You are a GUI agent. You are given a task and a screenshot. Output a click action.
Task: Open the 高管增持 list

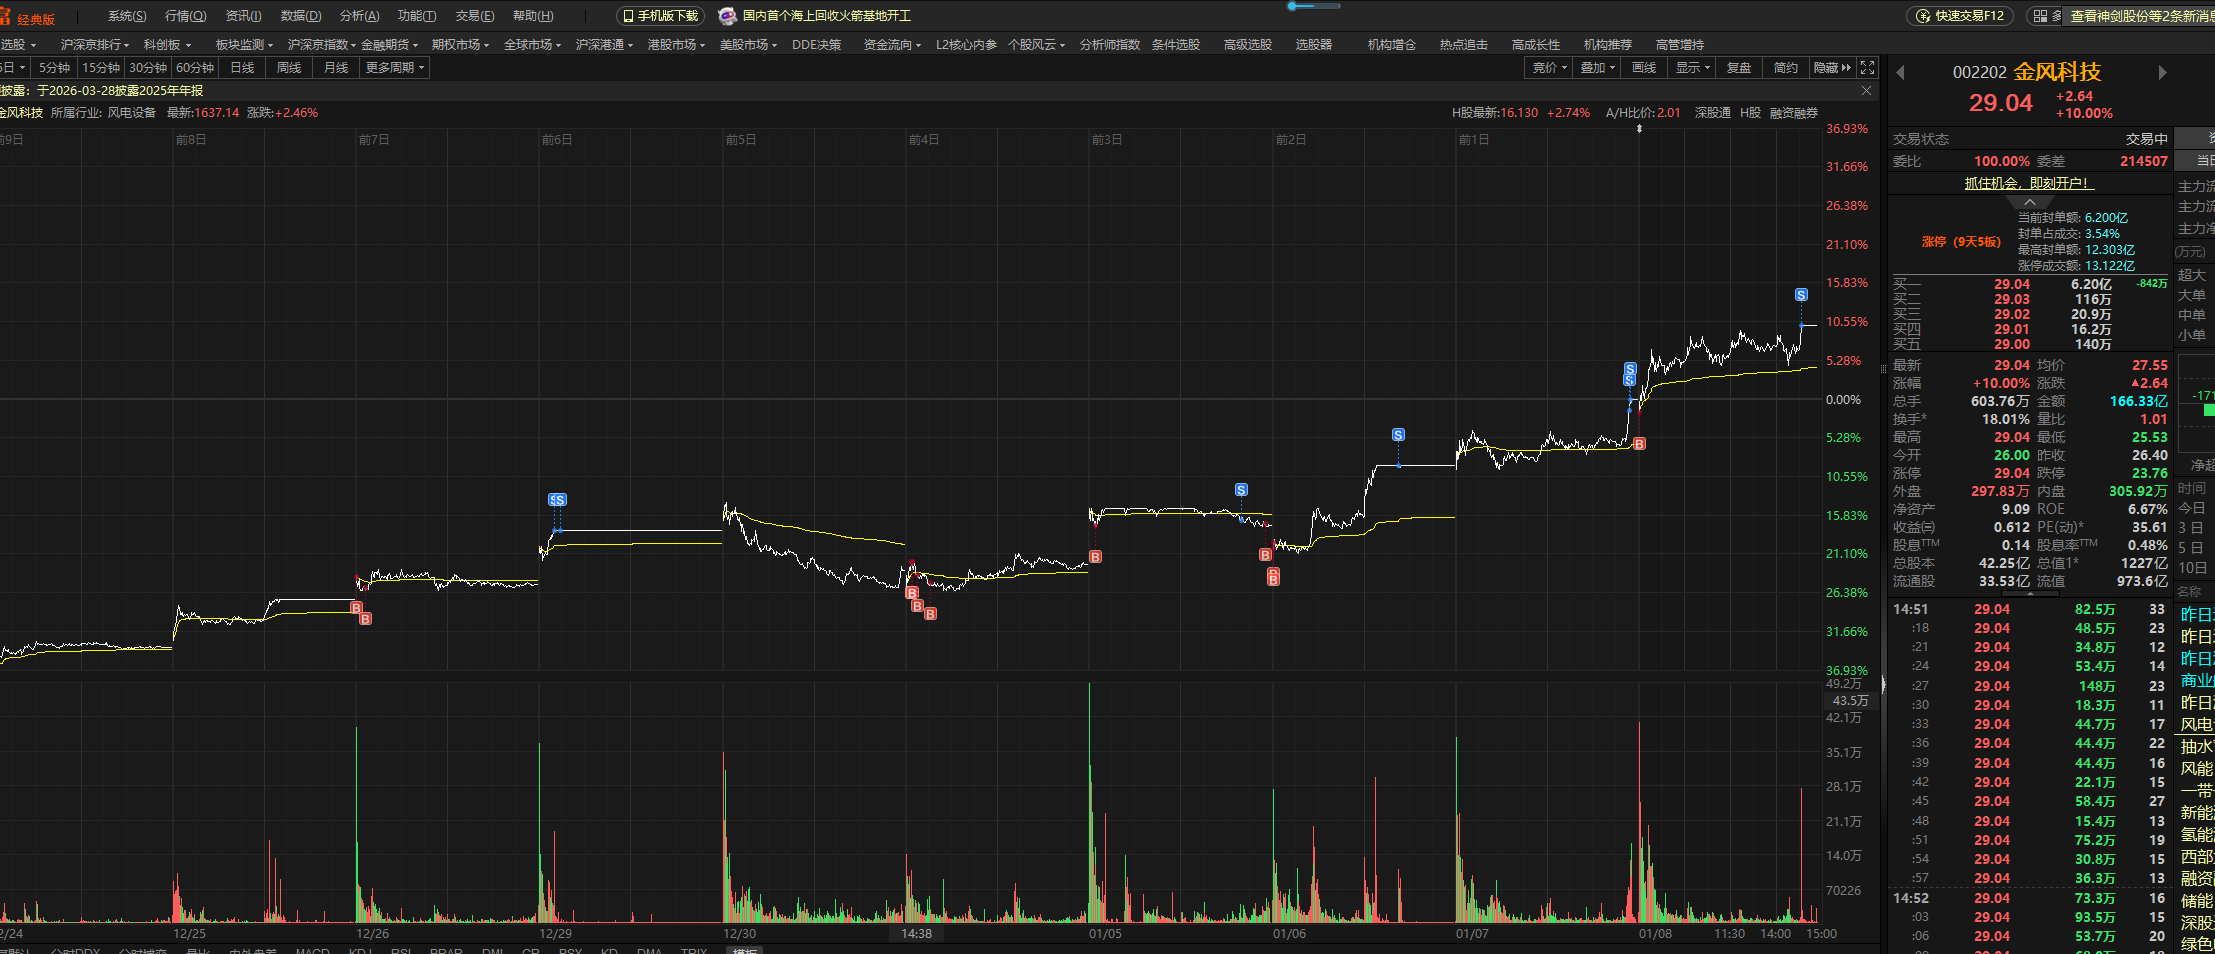1680,45
